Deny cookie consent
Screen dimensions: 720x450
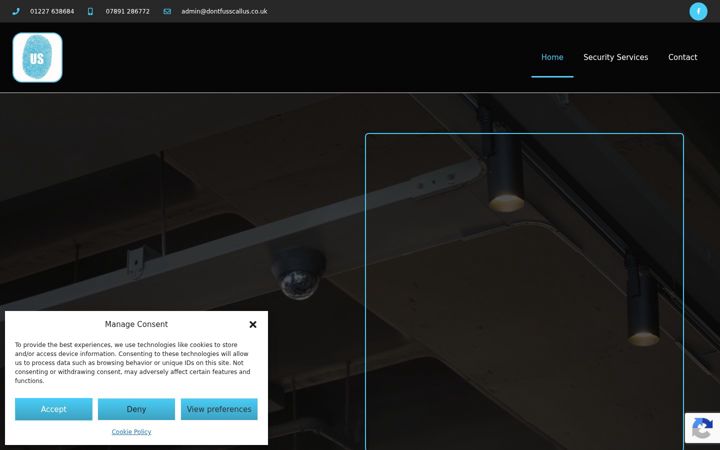(136, 409)
